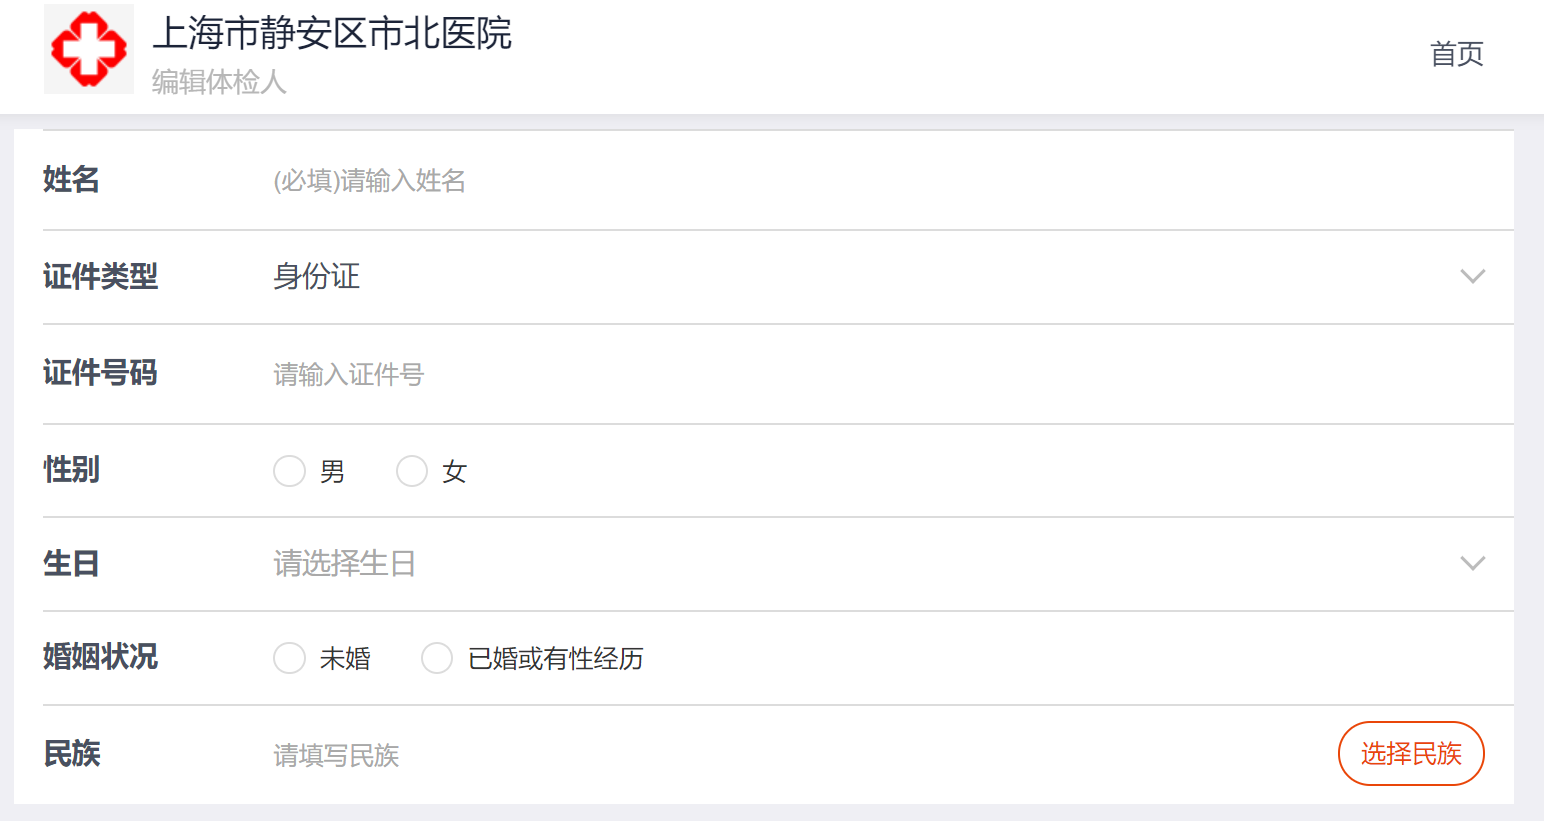Expand the 证件类型 dropdown chevron
The image size is (1544, 821).
pyautogui.click(x=1472, y=276)
